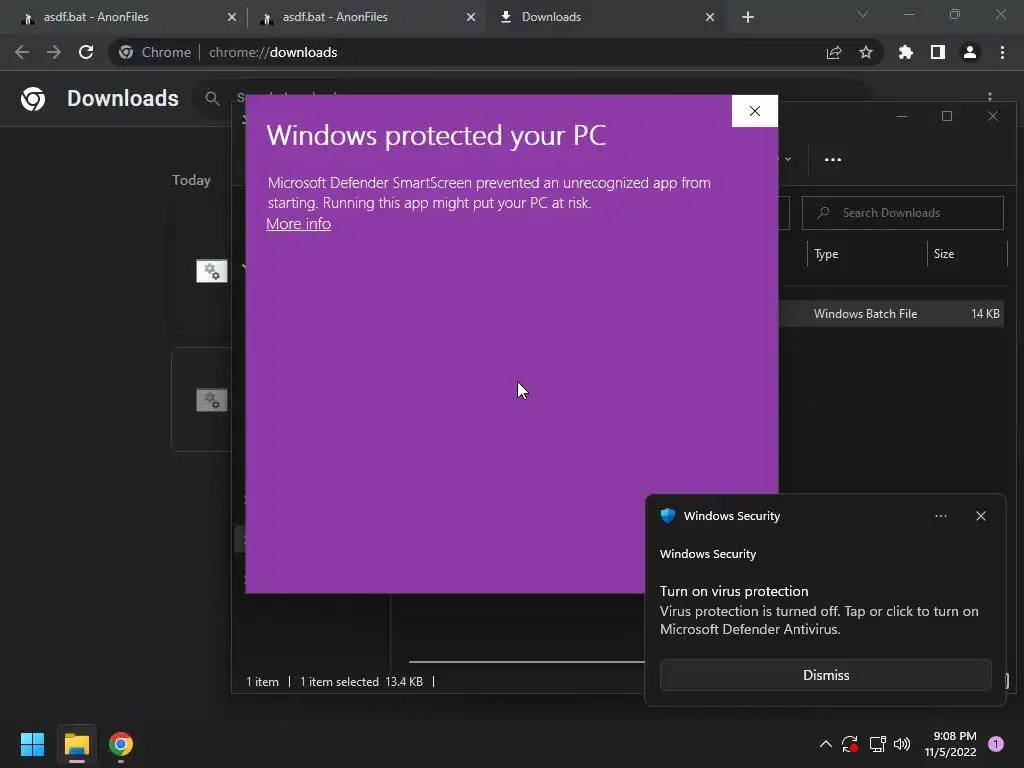Reload the Chrome downloads page

coord(86,52)
